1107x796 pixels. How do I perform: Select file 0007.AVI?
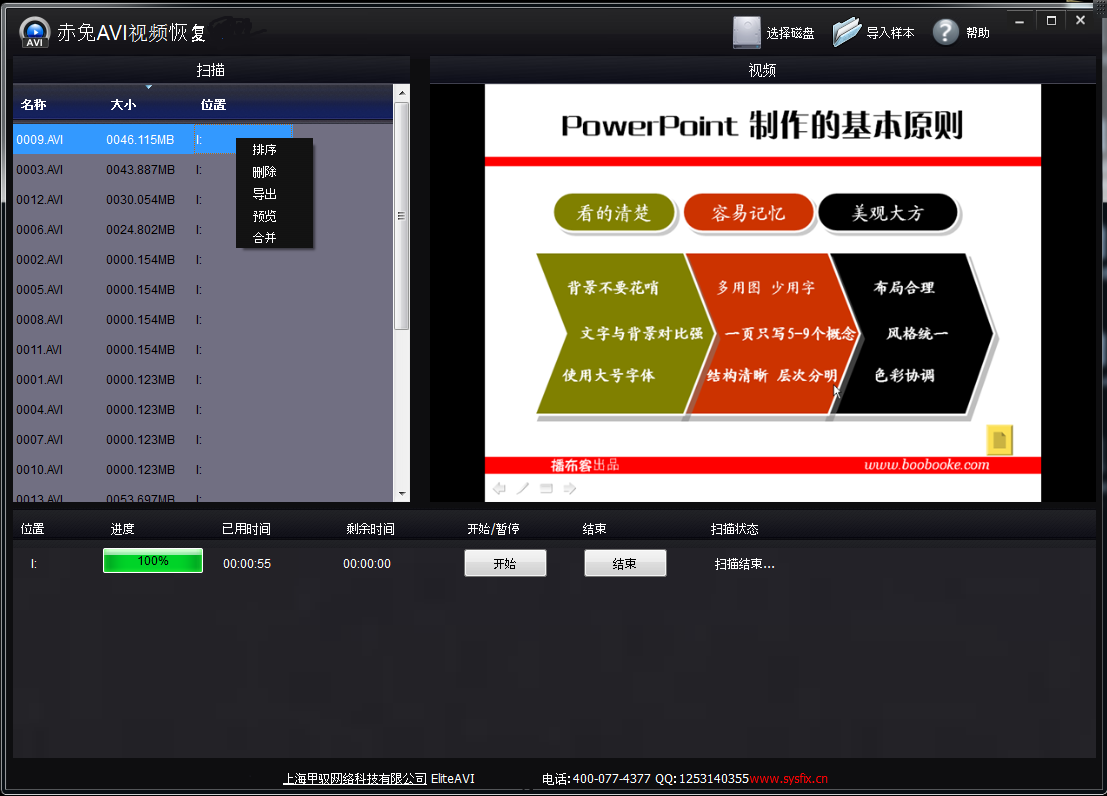tap(40, 440)
